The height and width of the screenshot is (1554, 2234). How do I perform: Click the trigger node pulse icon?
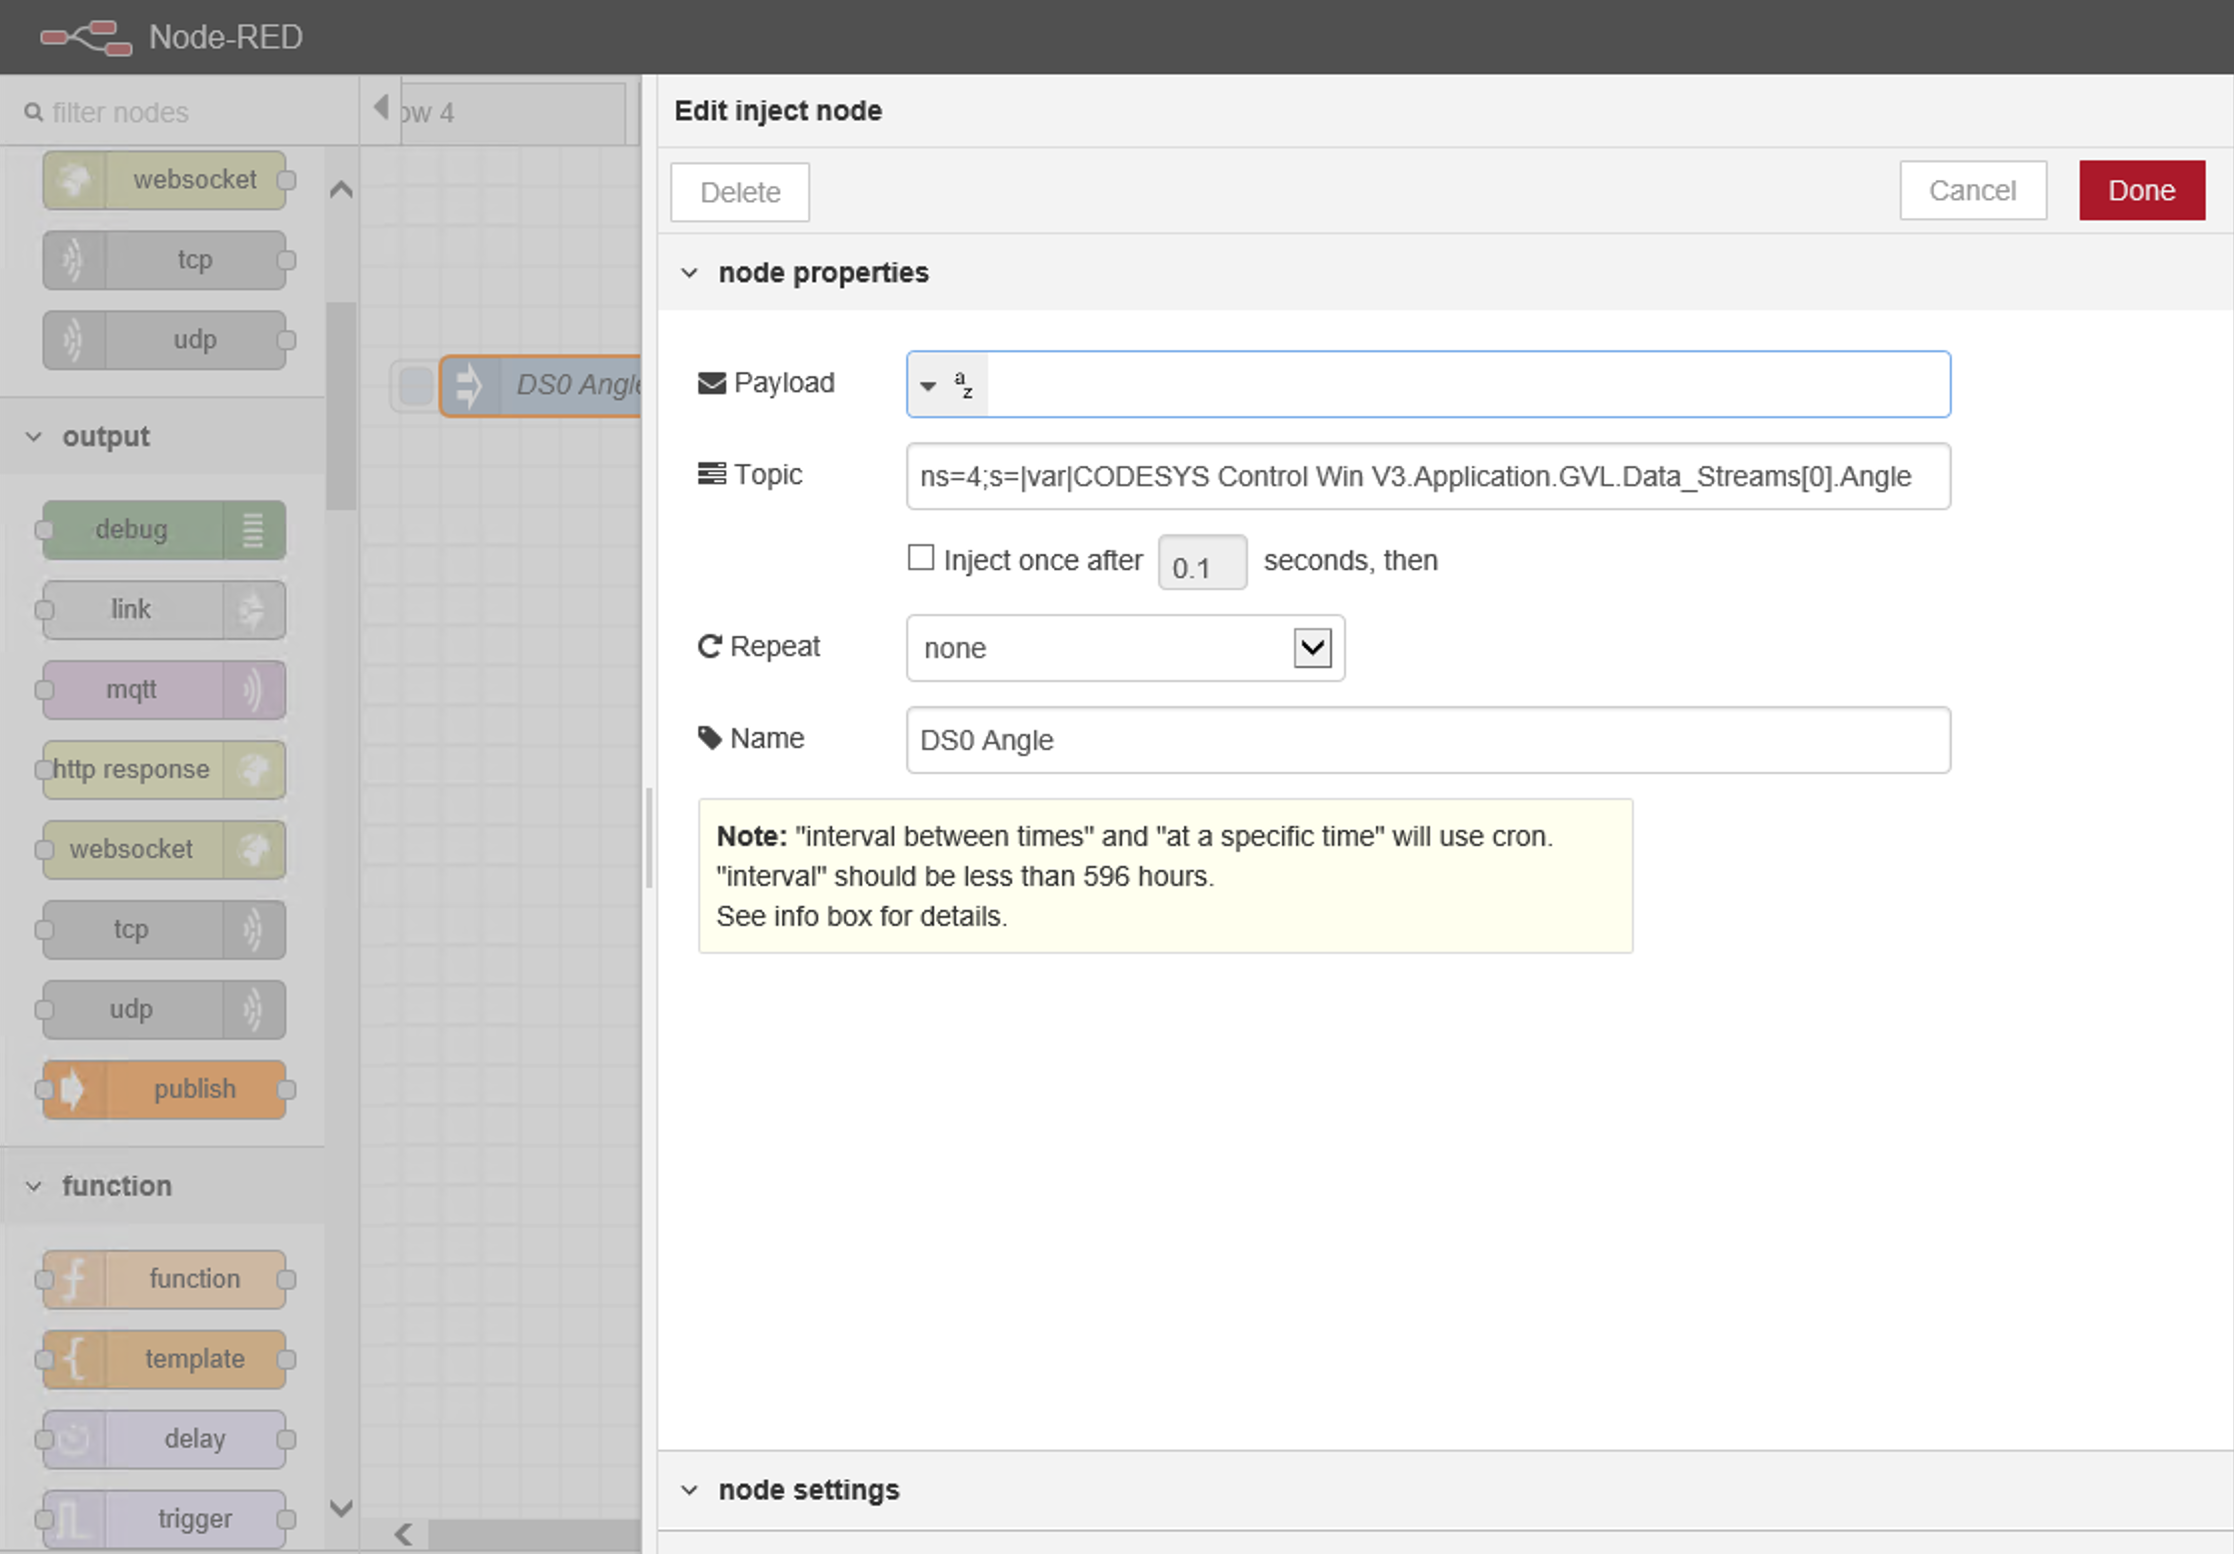coord(74,1519)
